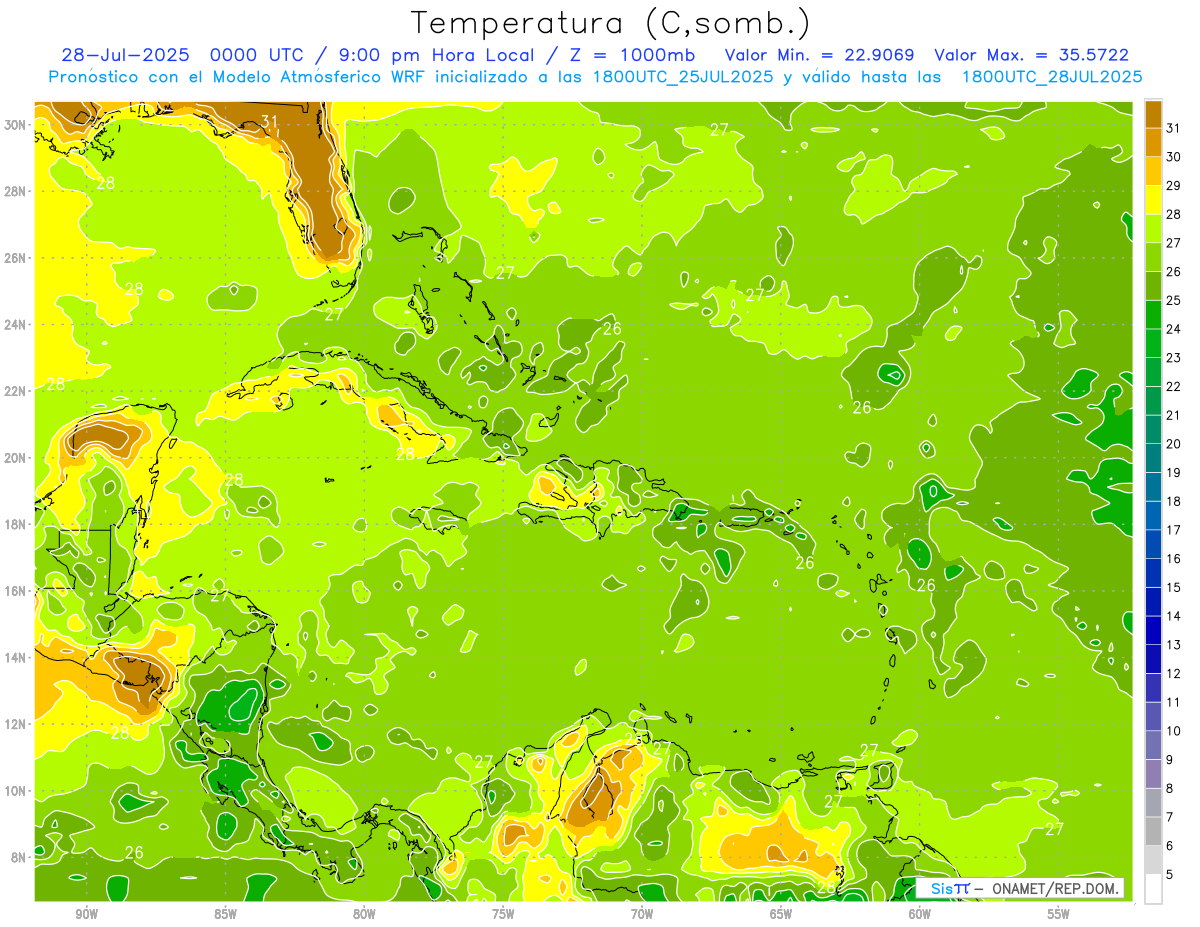Click the '22N' latitude axis label
Viewport: 1200px width, 927px height.
coord(15,390)
